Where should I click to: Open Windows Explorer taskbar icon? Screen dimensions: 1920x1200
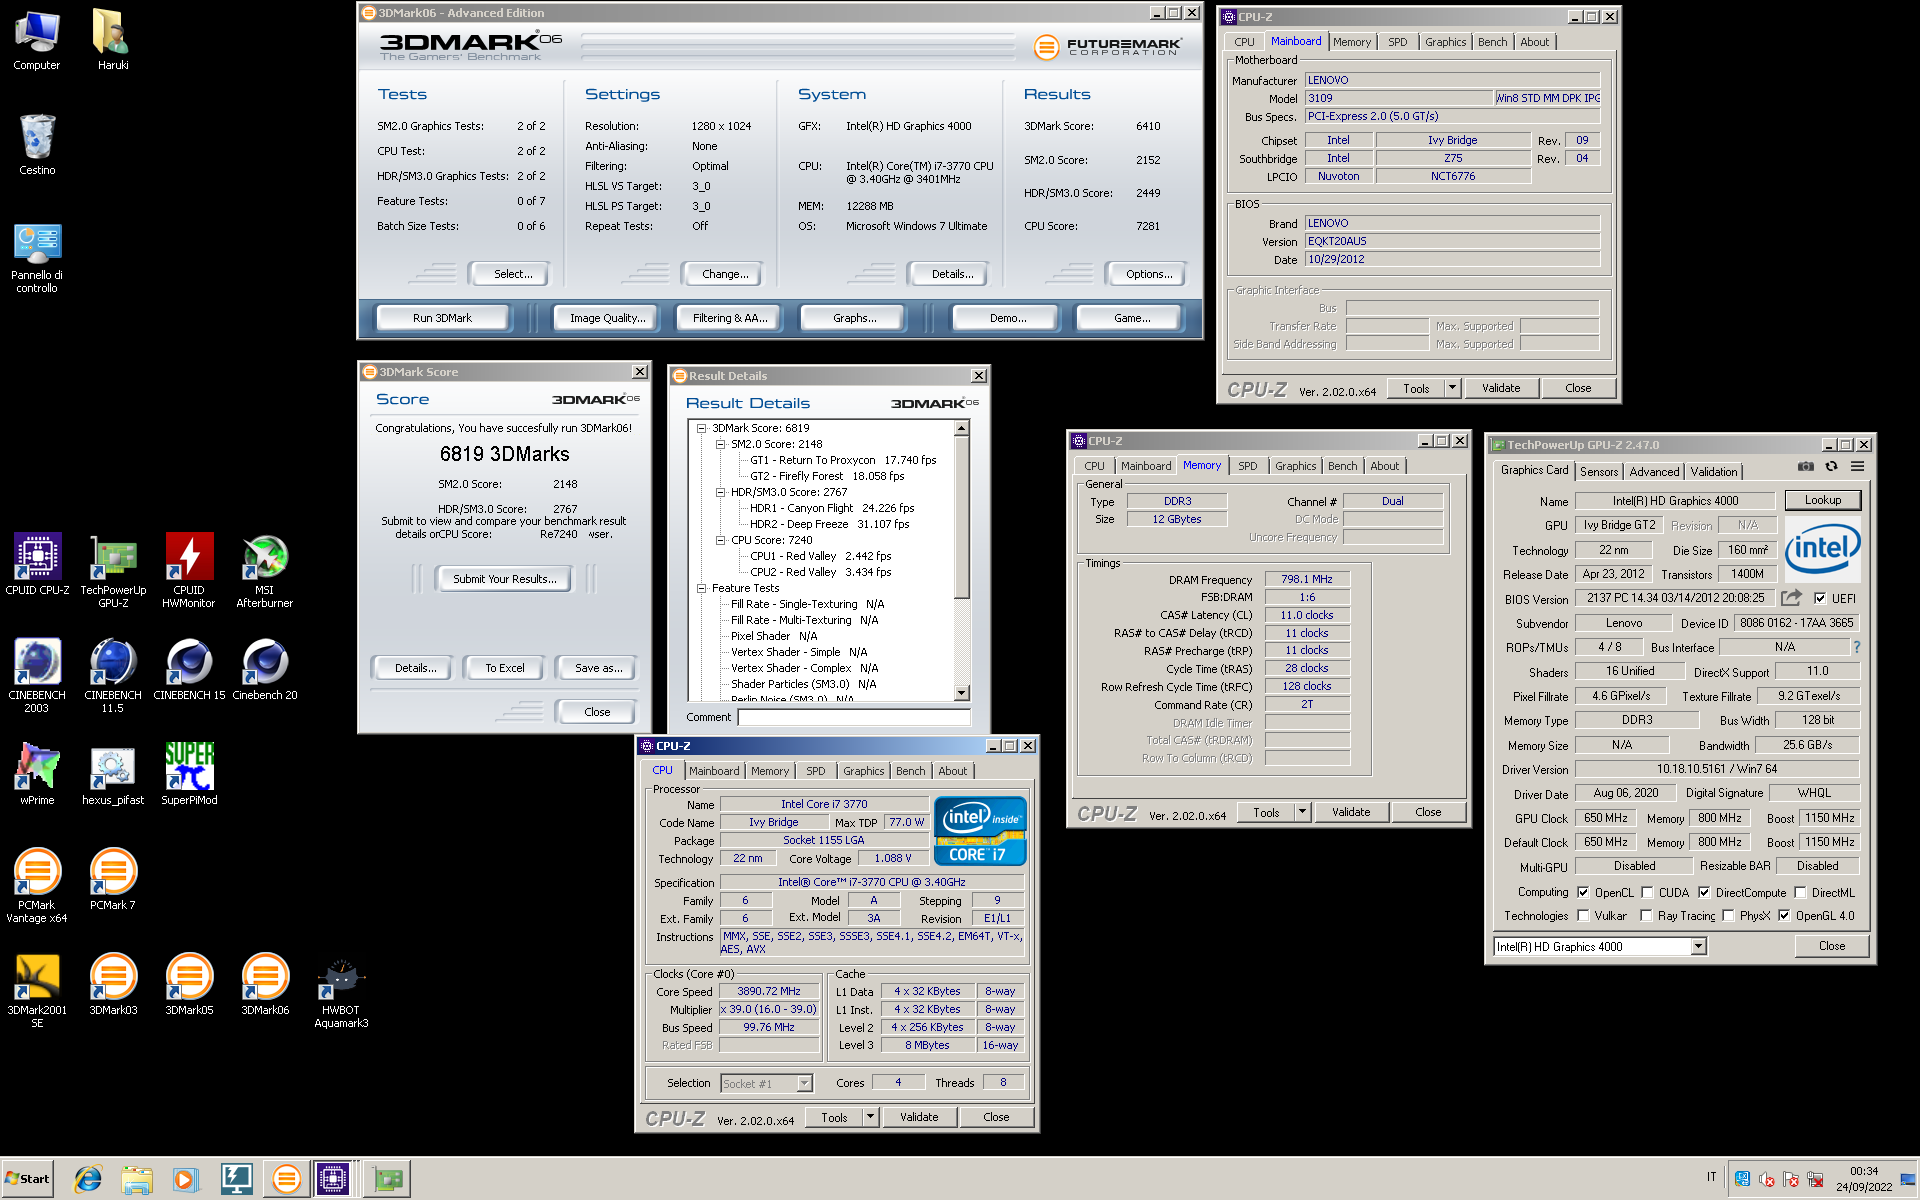point(137,1180)
